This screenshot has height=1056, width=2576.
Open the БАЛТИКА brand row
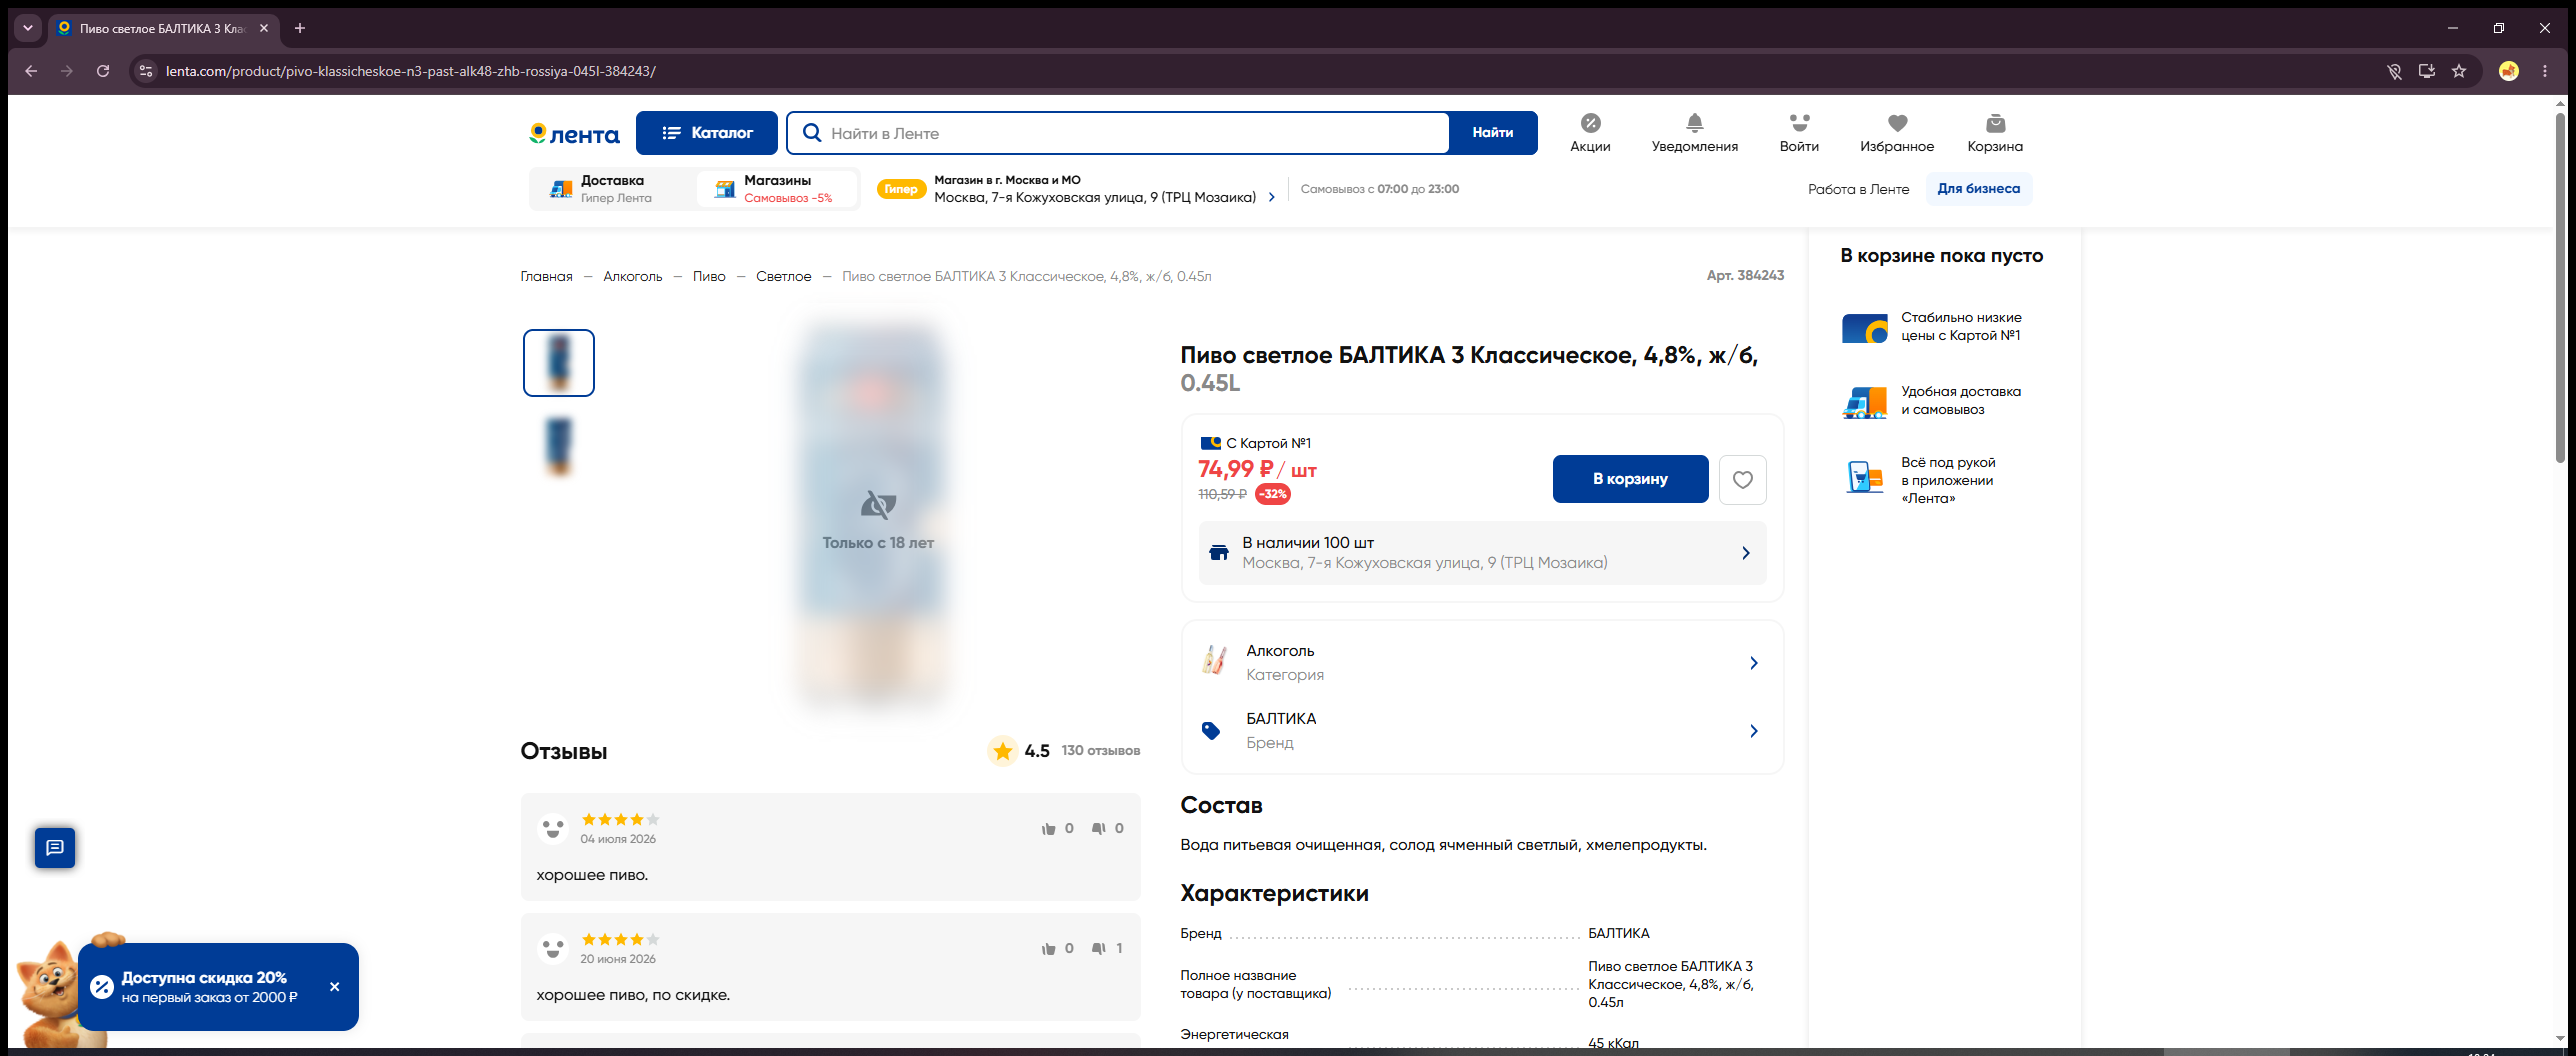1482,731
